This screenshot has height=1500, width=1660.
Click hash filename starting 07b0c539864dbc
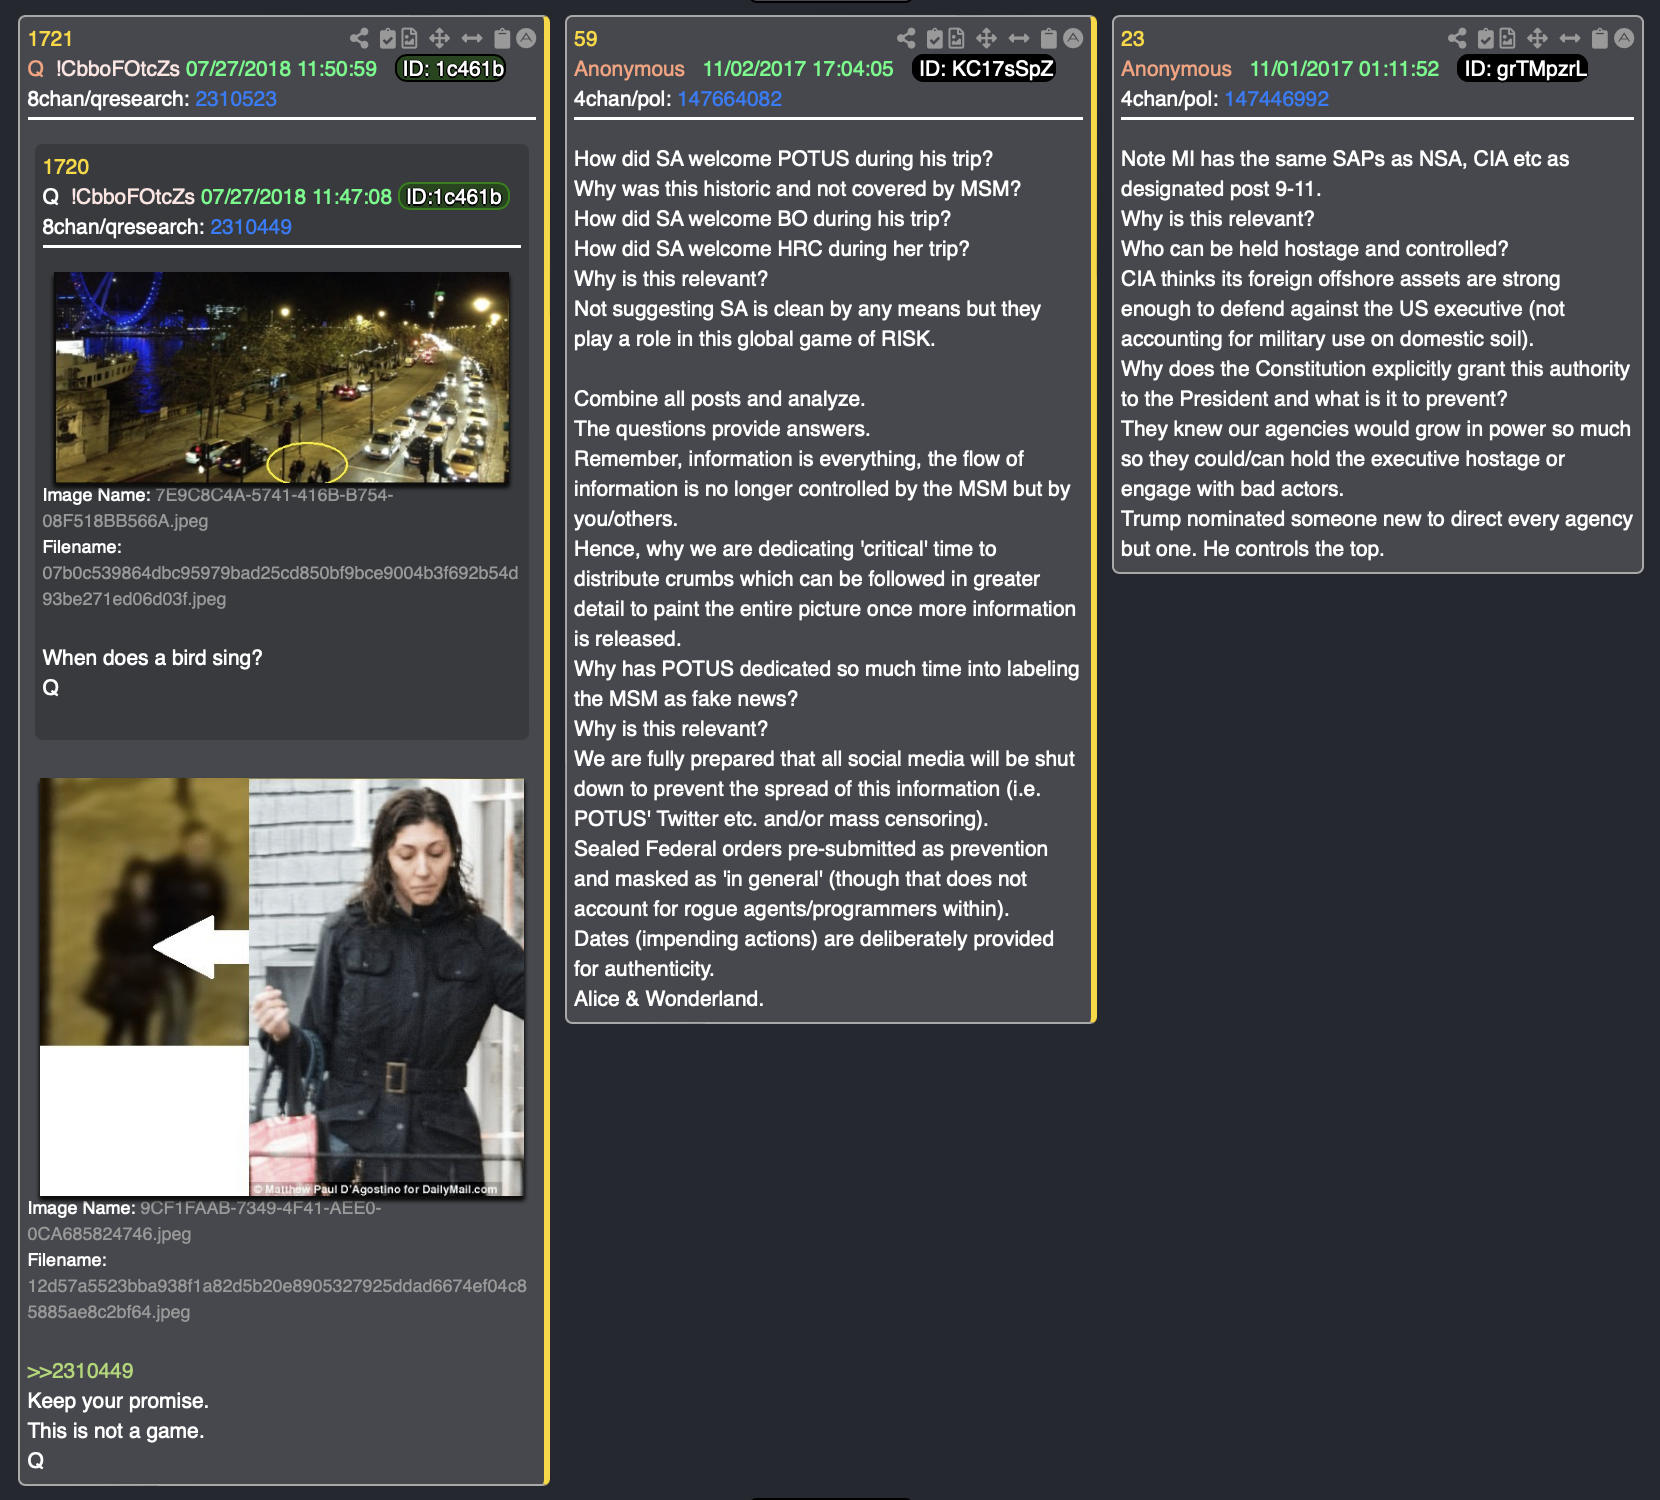pyautogui.click(x=280, y=586)
